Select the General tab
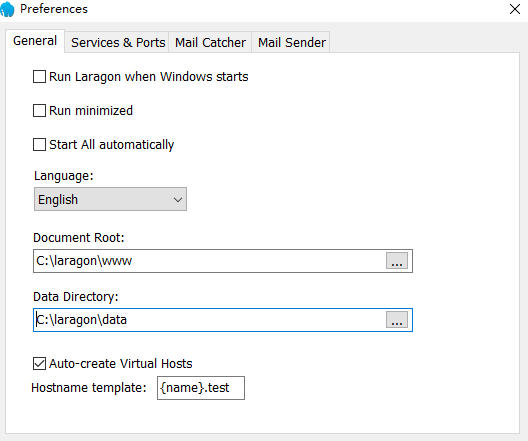Screen dimensions: 528x441 click(x=35, y=41)
